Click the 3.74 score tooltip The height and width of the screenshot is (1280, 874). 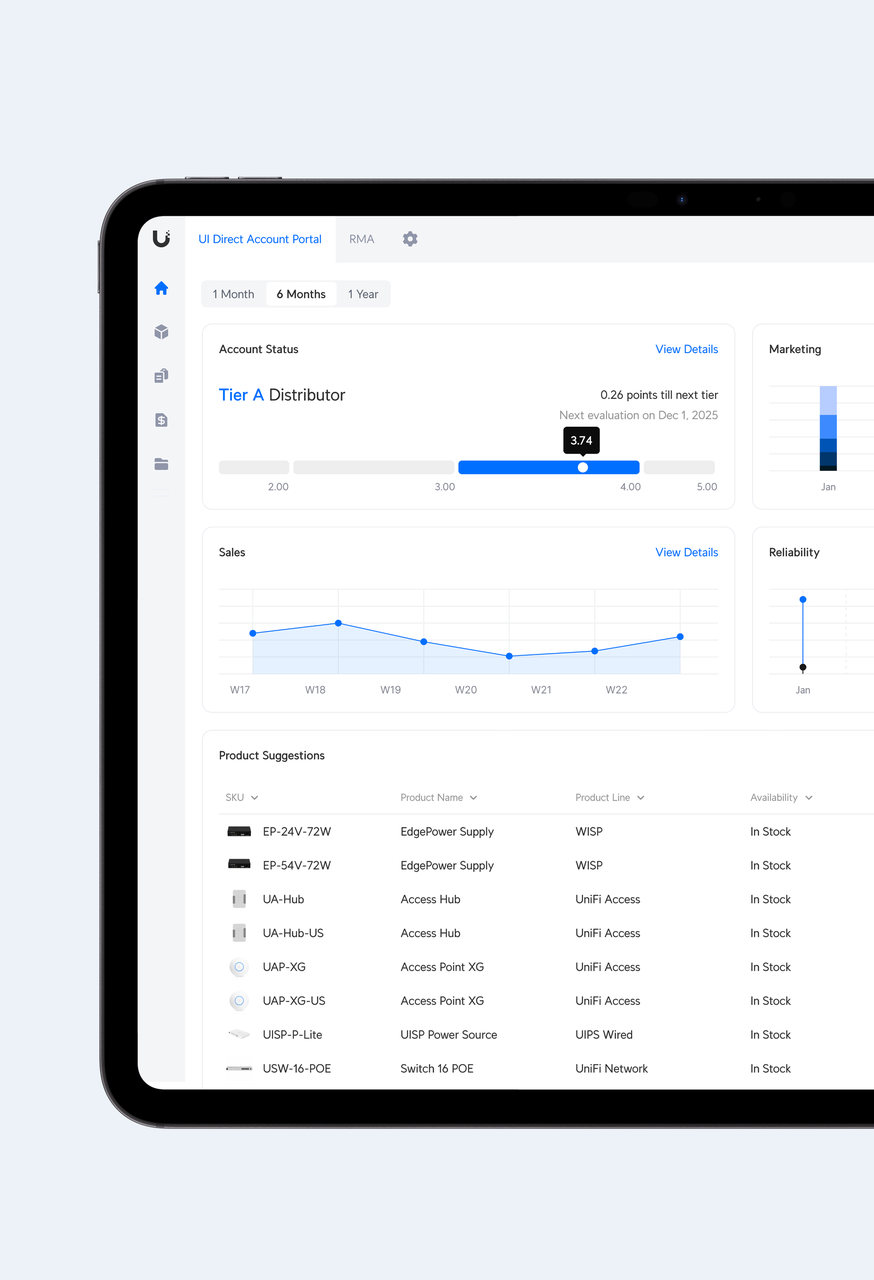click(x=582, y=440)
